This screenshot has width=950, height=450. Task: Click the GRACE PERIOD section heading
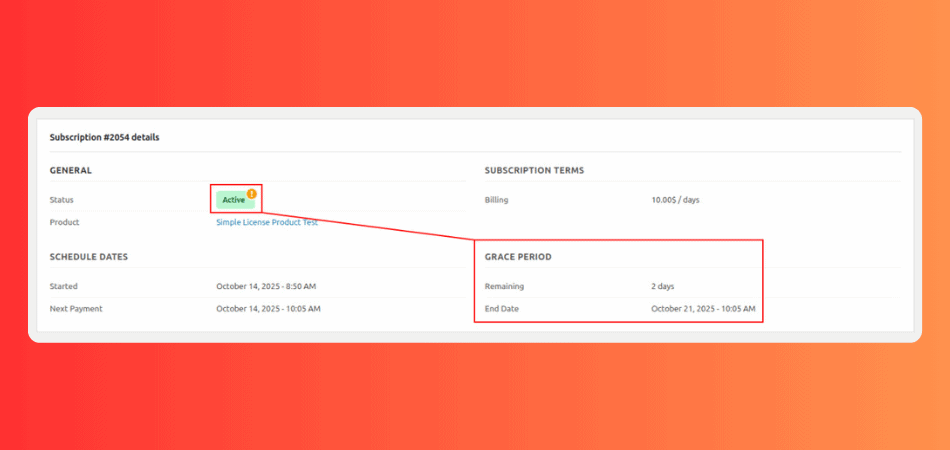[518, 257]
